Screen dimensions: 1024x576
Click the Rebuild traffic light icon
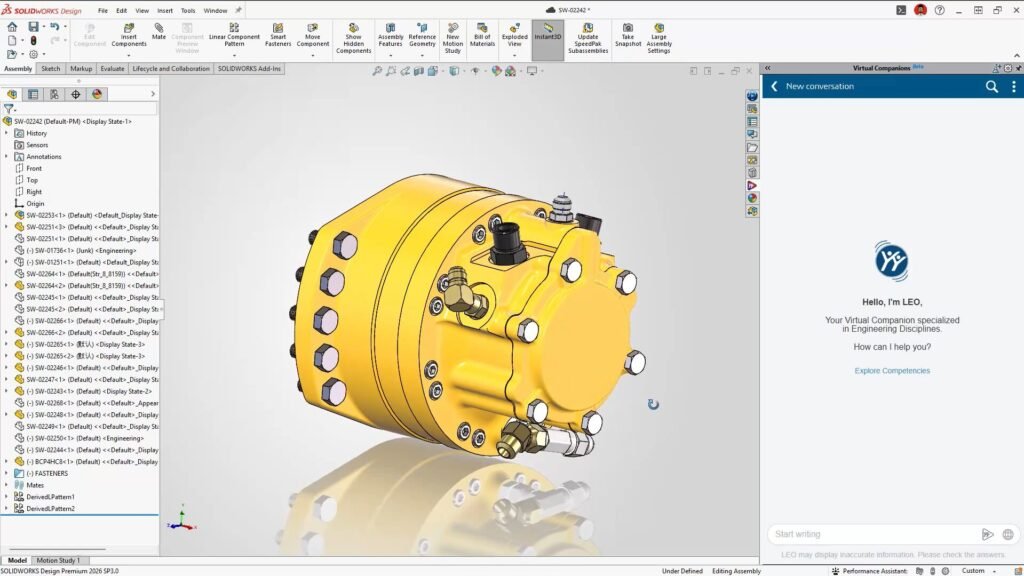click(33, 40)
